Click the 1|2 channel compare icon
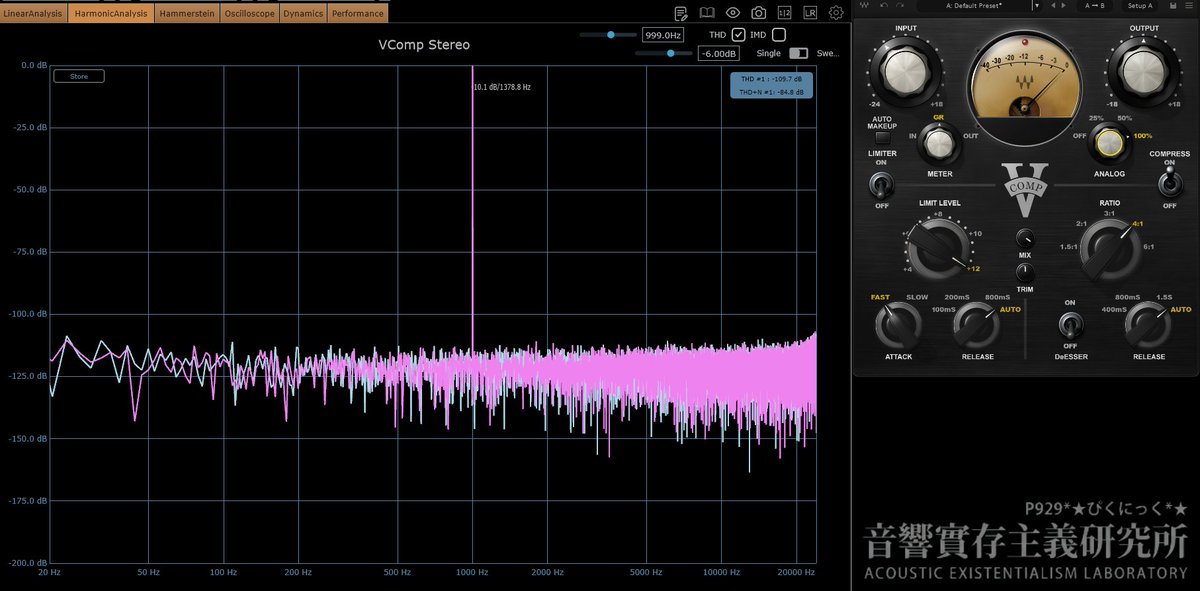This screenshot has width=1200, height=591. click(784, 13)
